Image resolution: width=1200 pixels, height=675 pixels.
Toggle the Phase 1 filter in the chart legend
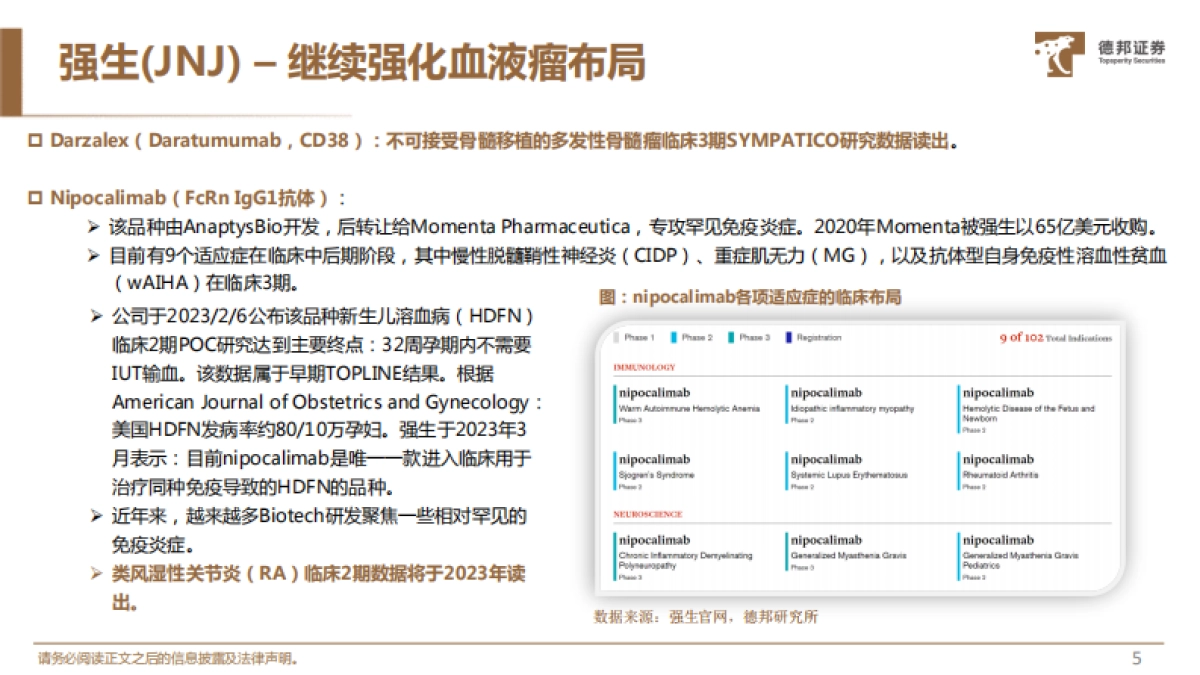(x=616, y=338)
